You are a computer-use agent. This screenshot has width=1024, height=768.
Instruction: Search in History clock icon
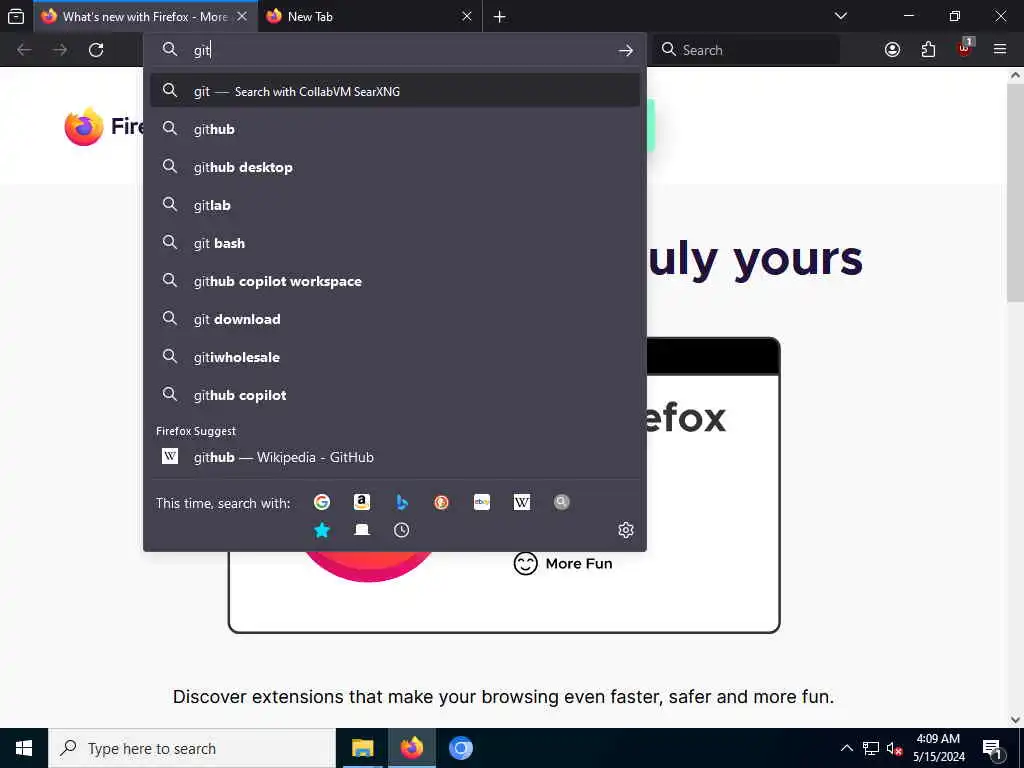(x=402, y=530)
